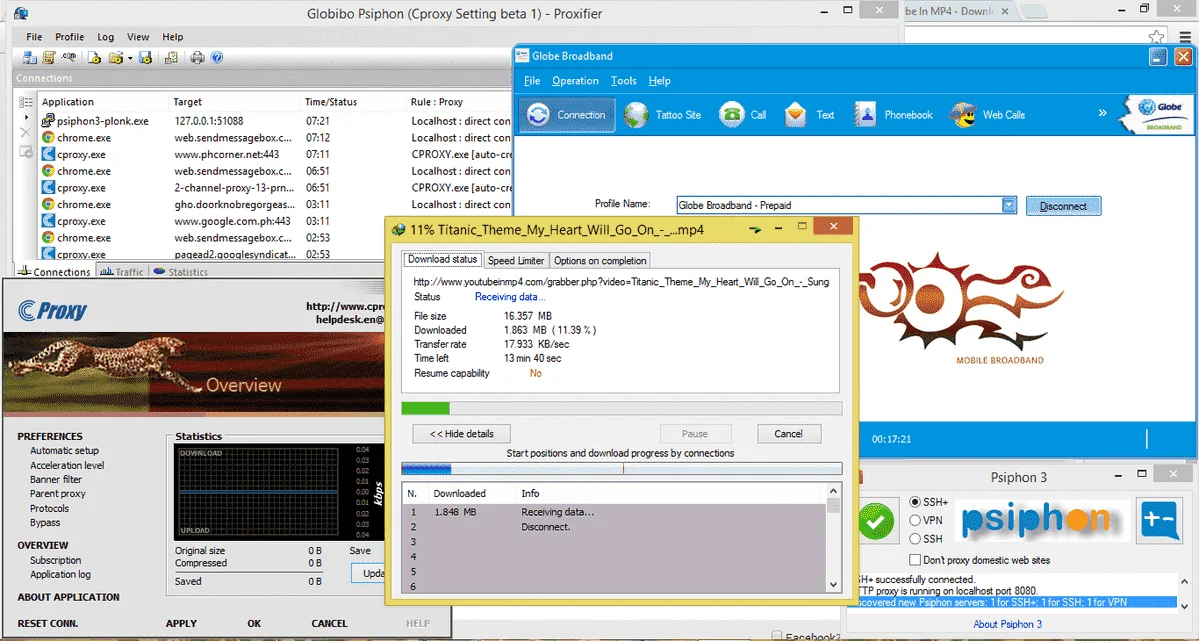Click Text envelope icon in Globe Broadband
This screenshot has width=1199, height=641.
pos(795,115)
